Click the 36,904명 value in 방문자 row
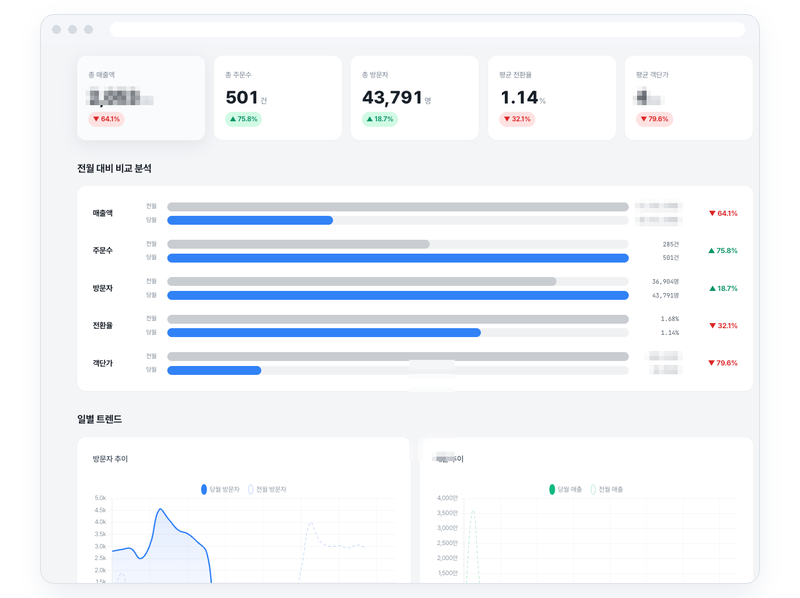800x598 pixels. pos(665,282)
